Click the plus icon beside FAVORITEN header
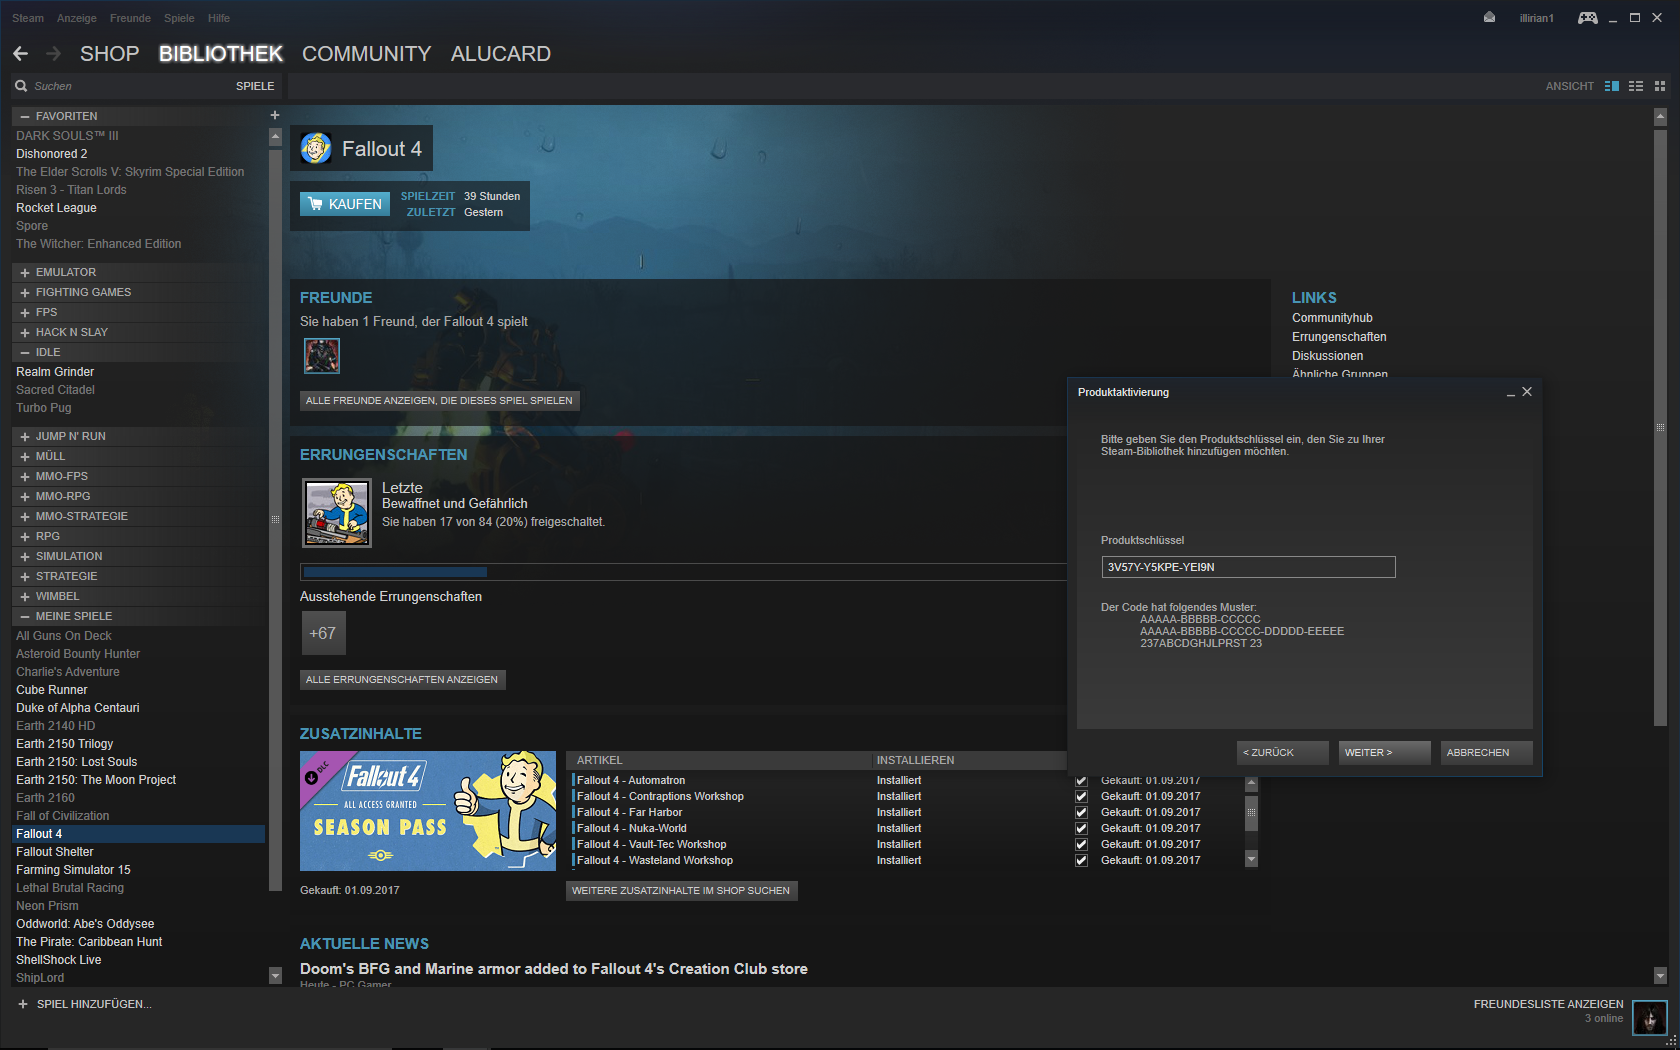This screenshot has width=1680, height=1050. (275, 115)
